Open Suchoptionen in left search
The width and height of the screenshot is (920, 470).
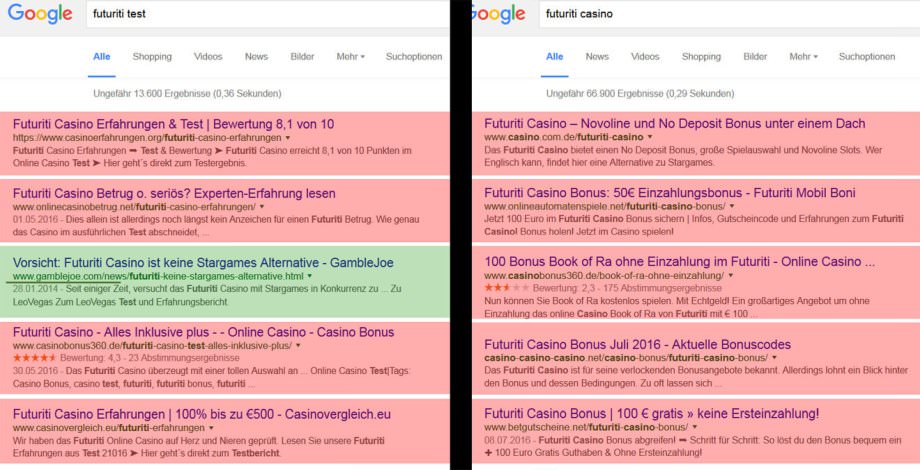click(x=414, y=57)
